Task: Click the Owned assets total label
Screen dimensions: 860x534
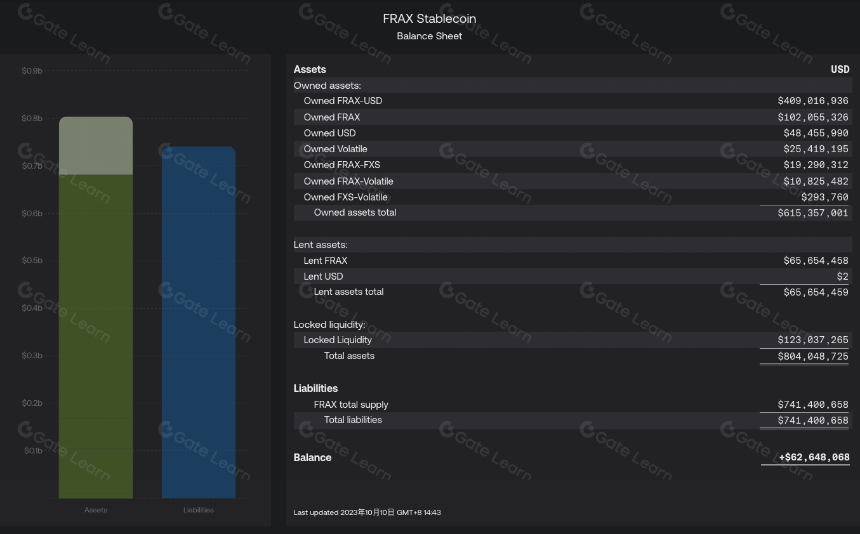Action: pos(355,213)
